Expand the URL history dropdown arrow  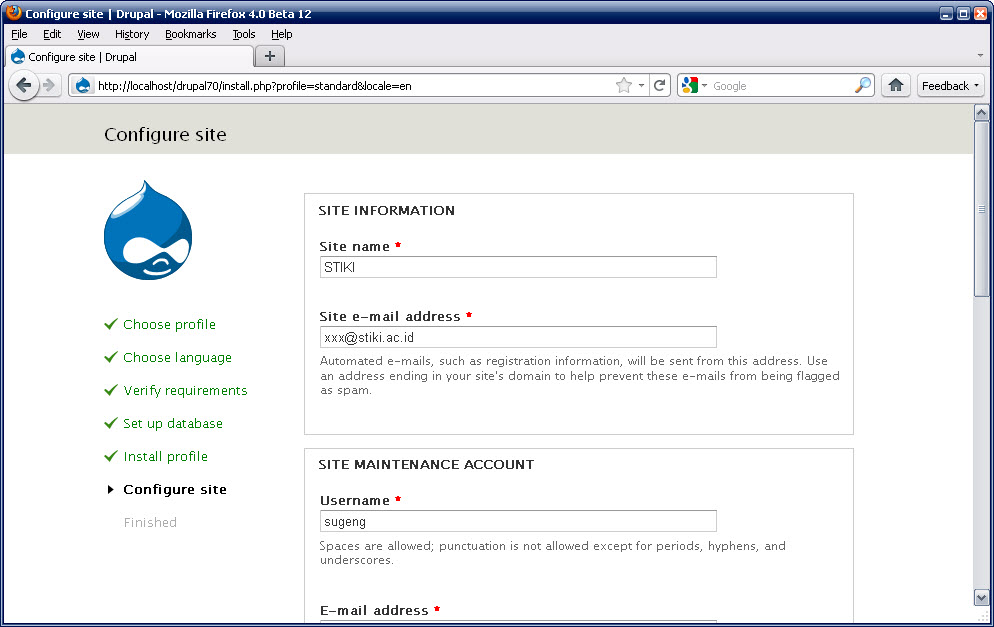[x=642, y=86]
